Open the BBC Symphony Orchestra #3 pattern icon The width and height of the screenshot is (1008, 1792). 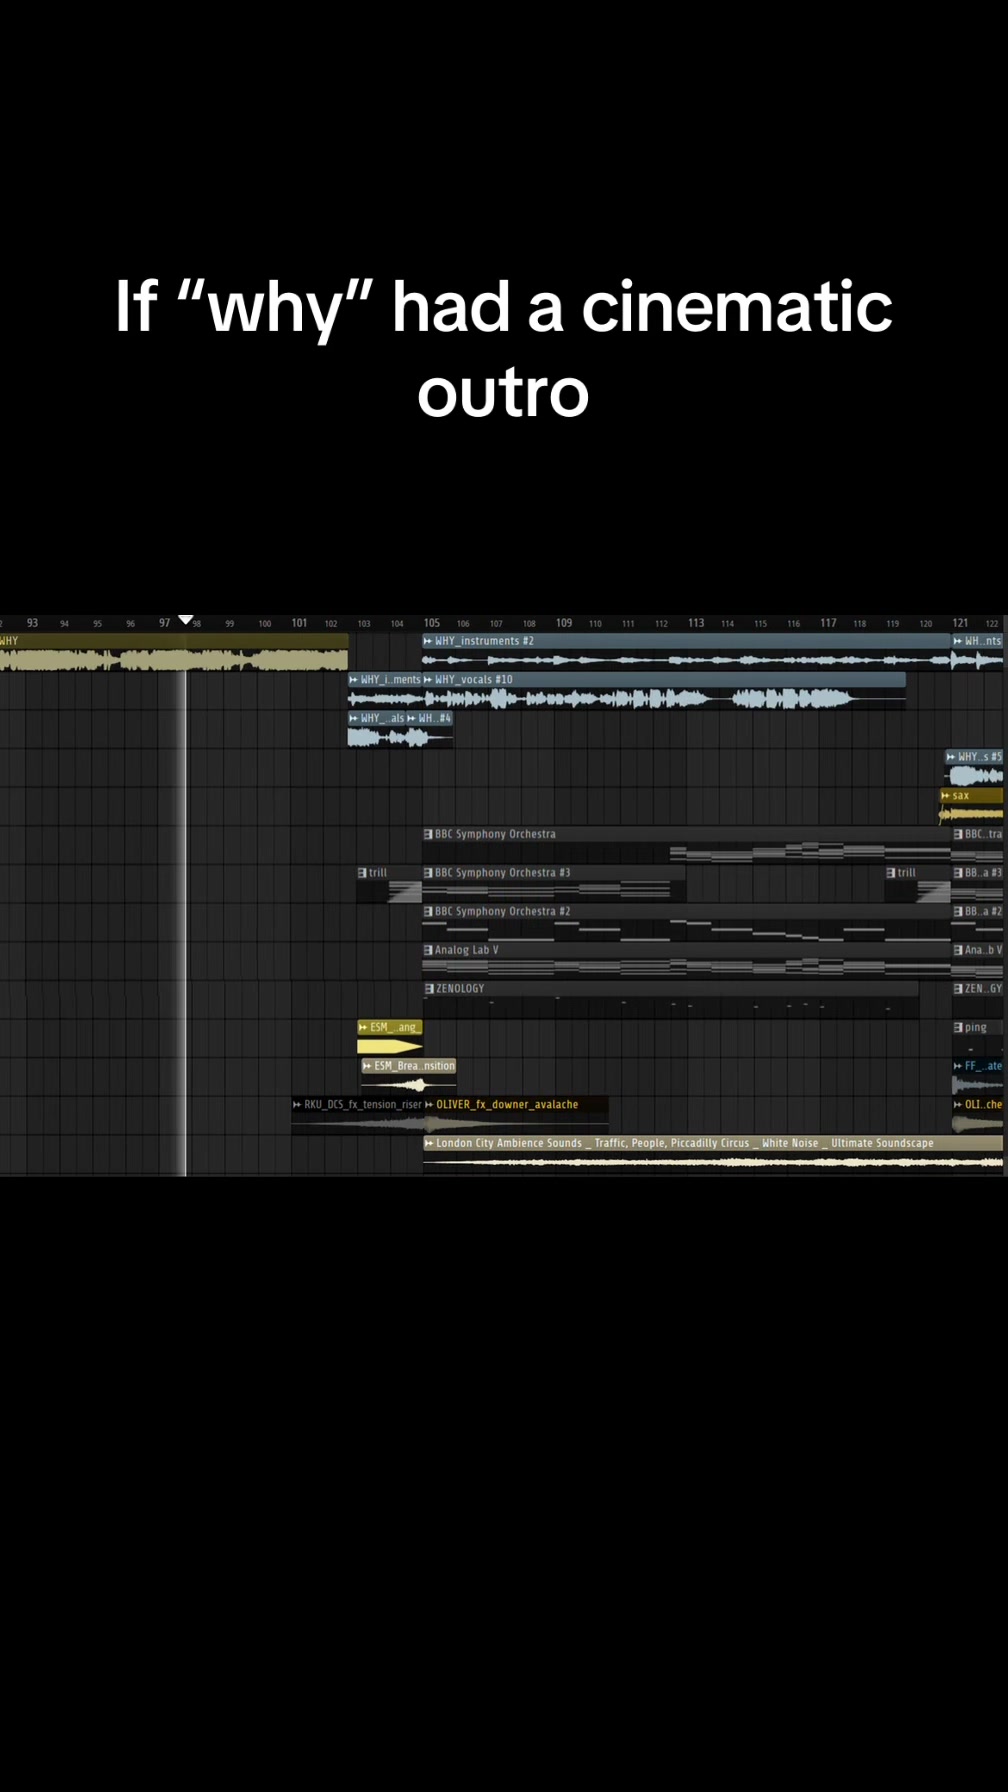coord(429,873)
